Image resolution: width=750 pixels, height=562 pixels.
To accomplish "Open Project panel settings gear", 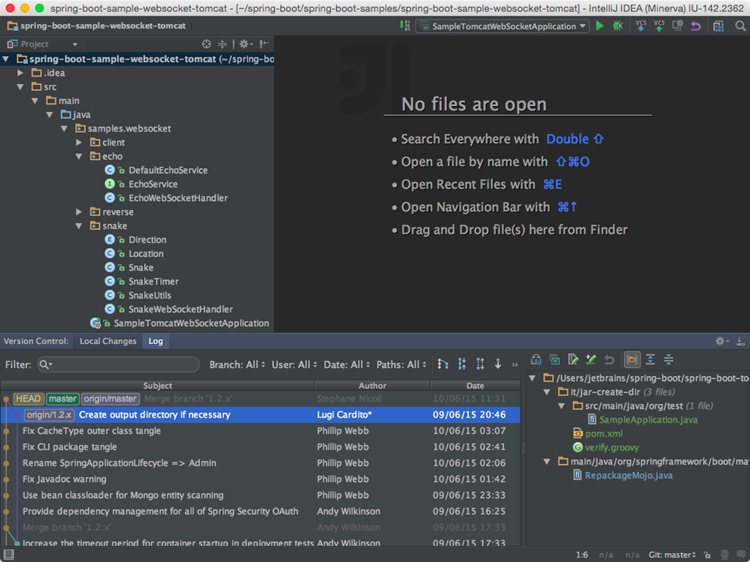I will 245,44.
